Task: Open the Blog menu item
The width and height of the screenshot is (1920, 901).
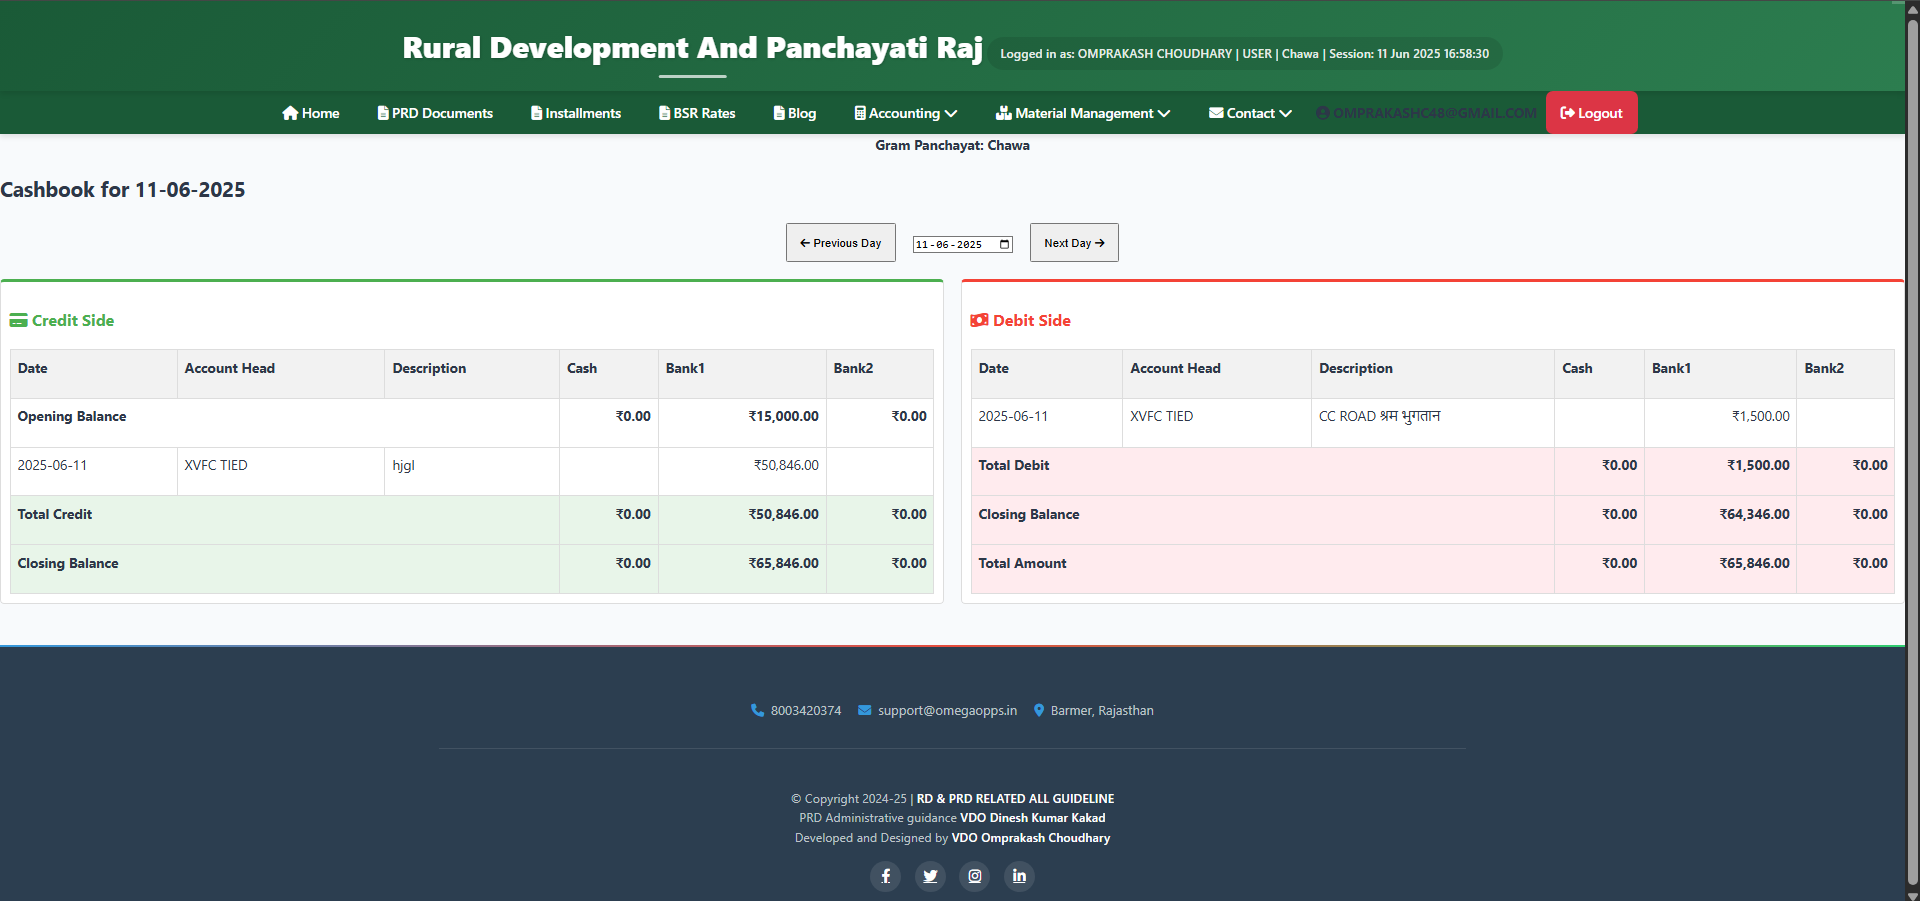Action: click(795, 113)
